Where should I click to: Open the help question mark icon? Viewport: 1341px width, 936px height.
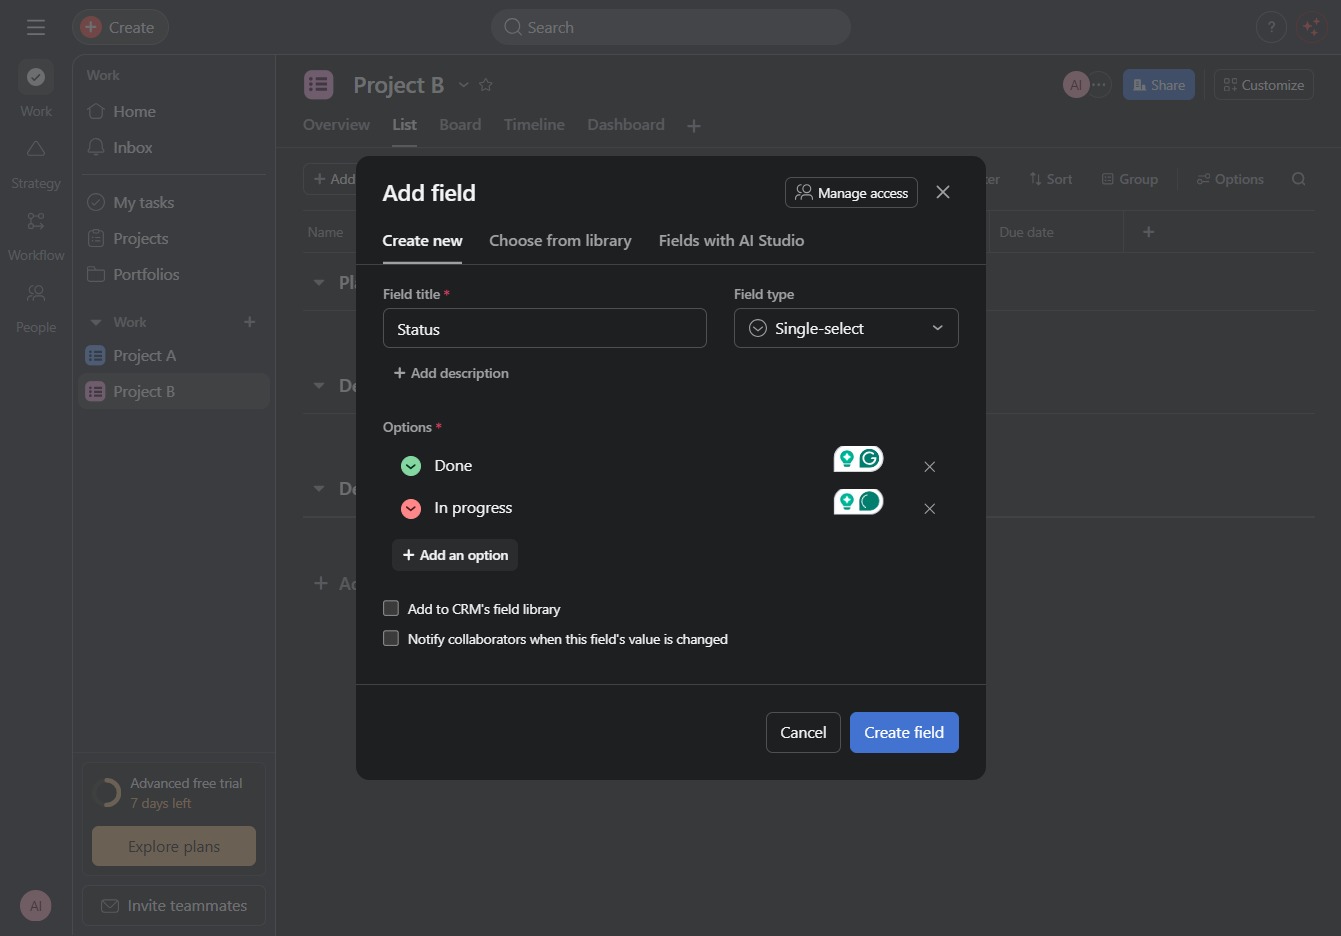[x=1271, y=27]
